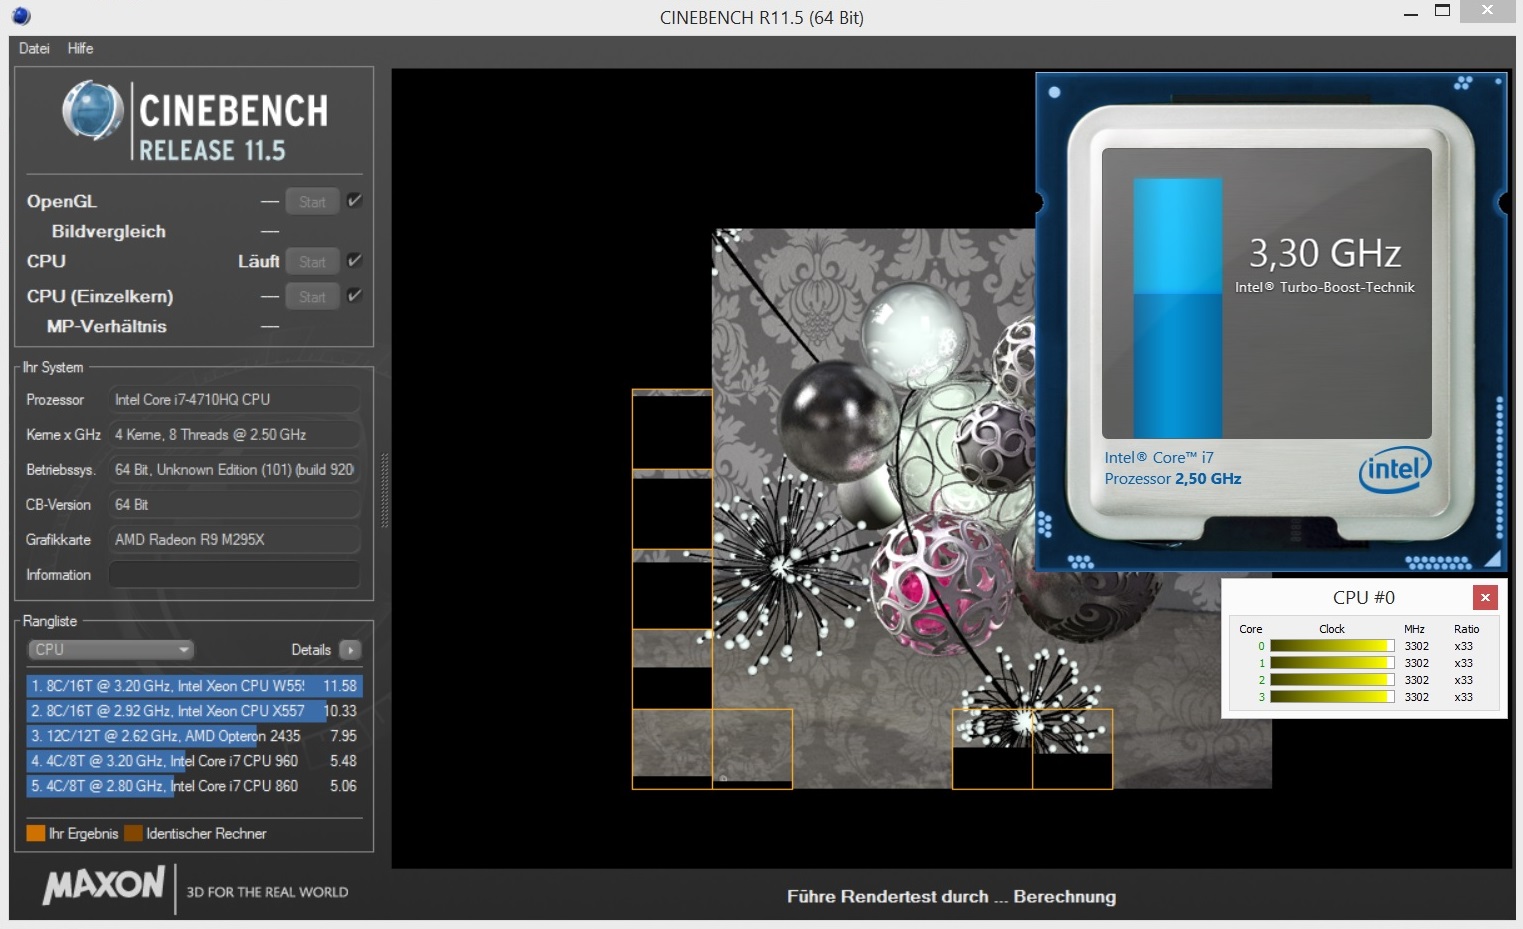Viewport: 1523px width, 929px height.
Task: Close the CPU #0 monitor window
Action: pyautogui.click(x=1485, y=597)
